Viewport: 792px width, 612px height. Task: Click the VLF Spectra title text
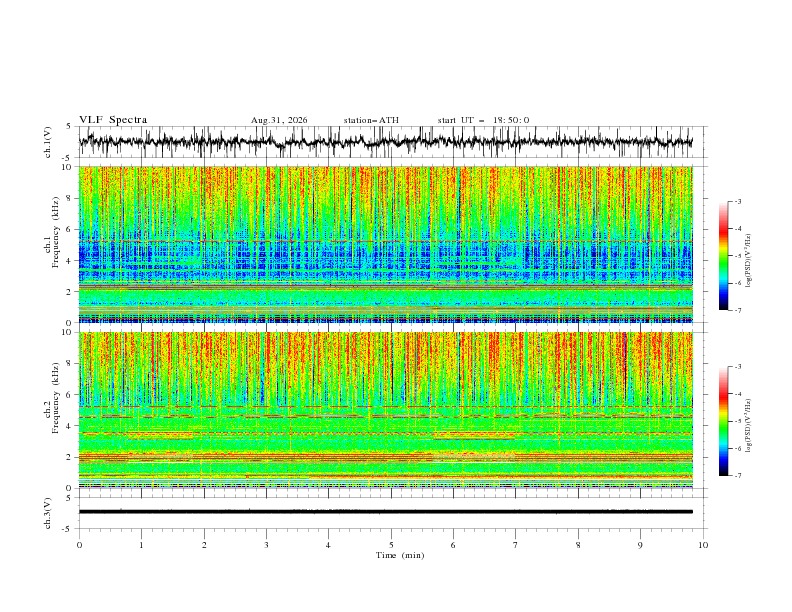113,120
